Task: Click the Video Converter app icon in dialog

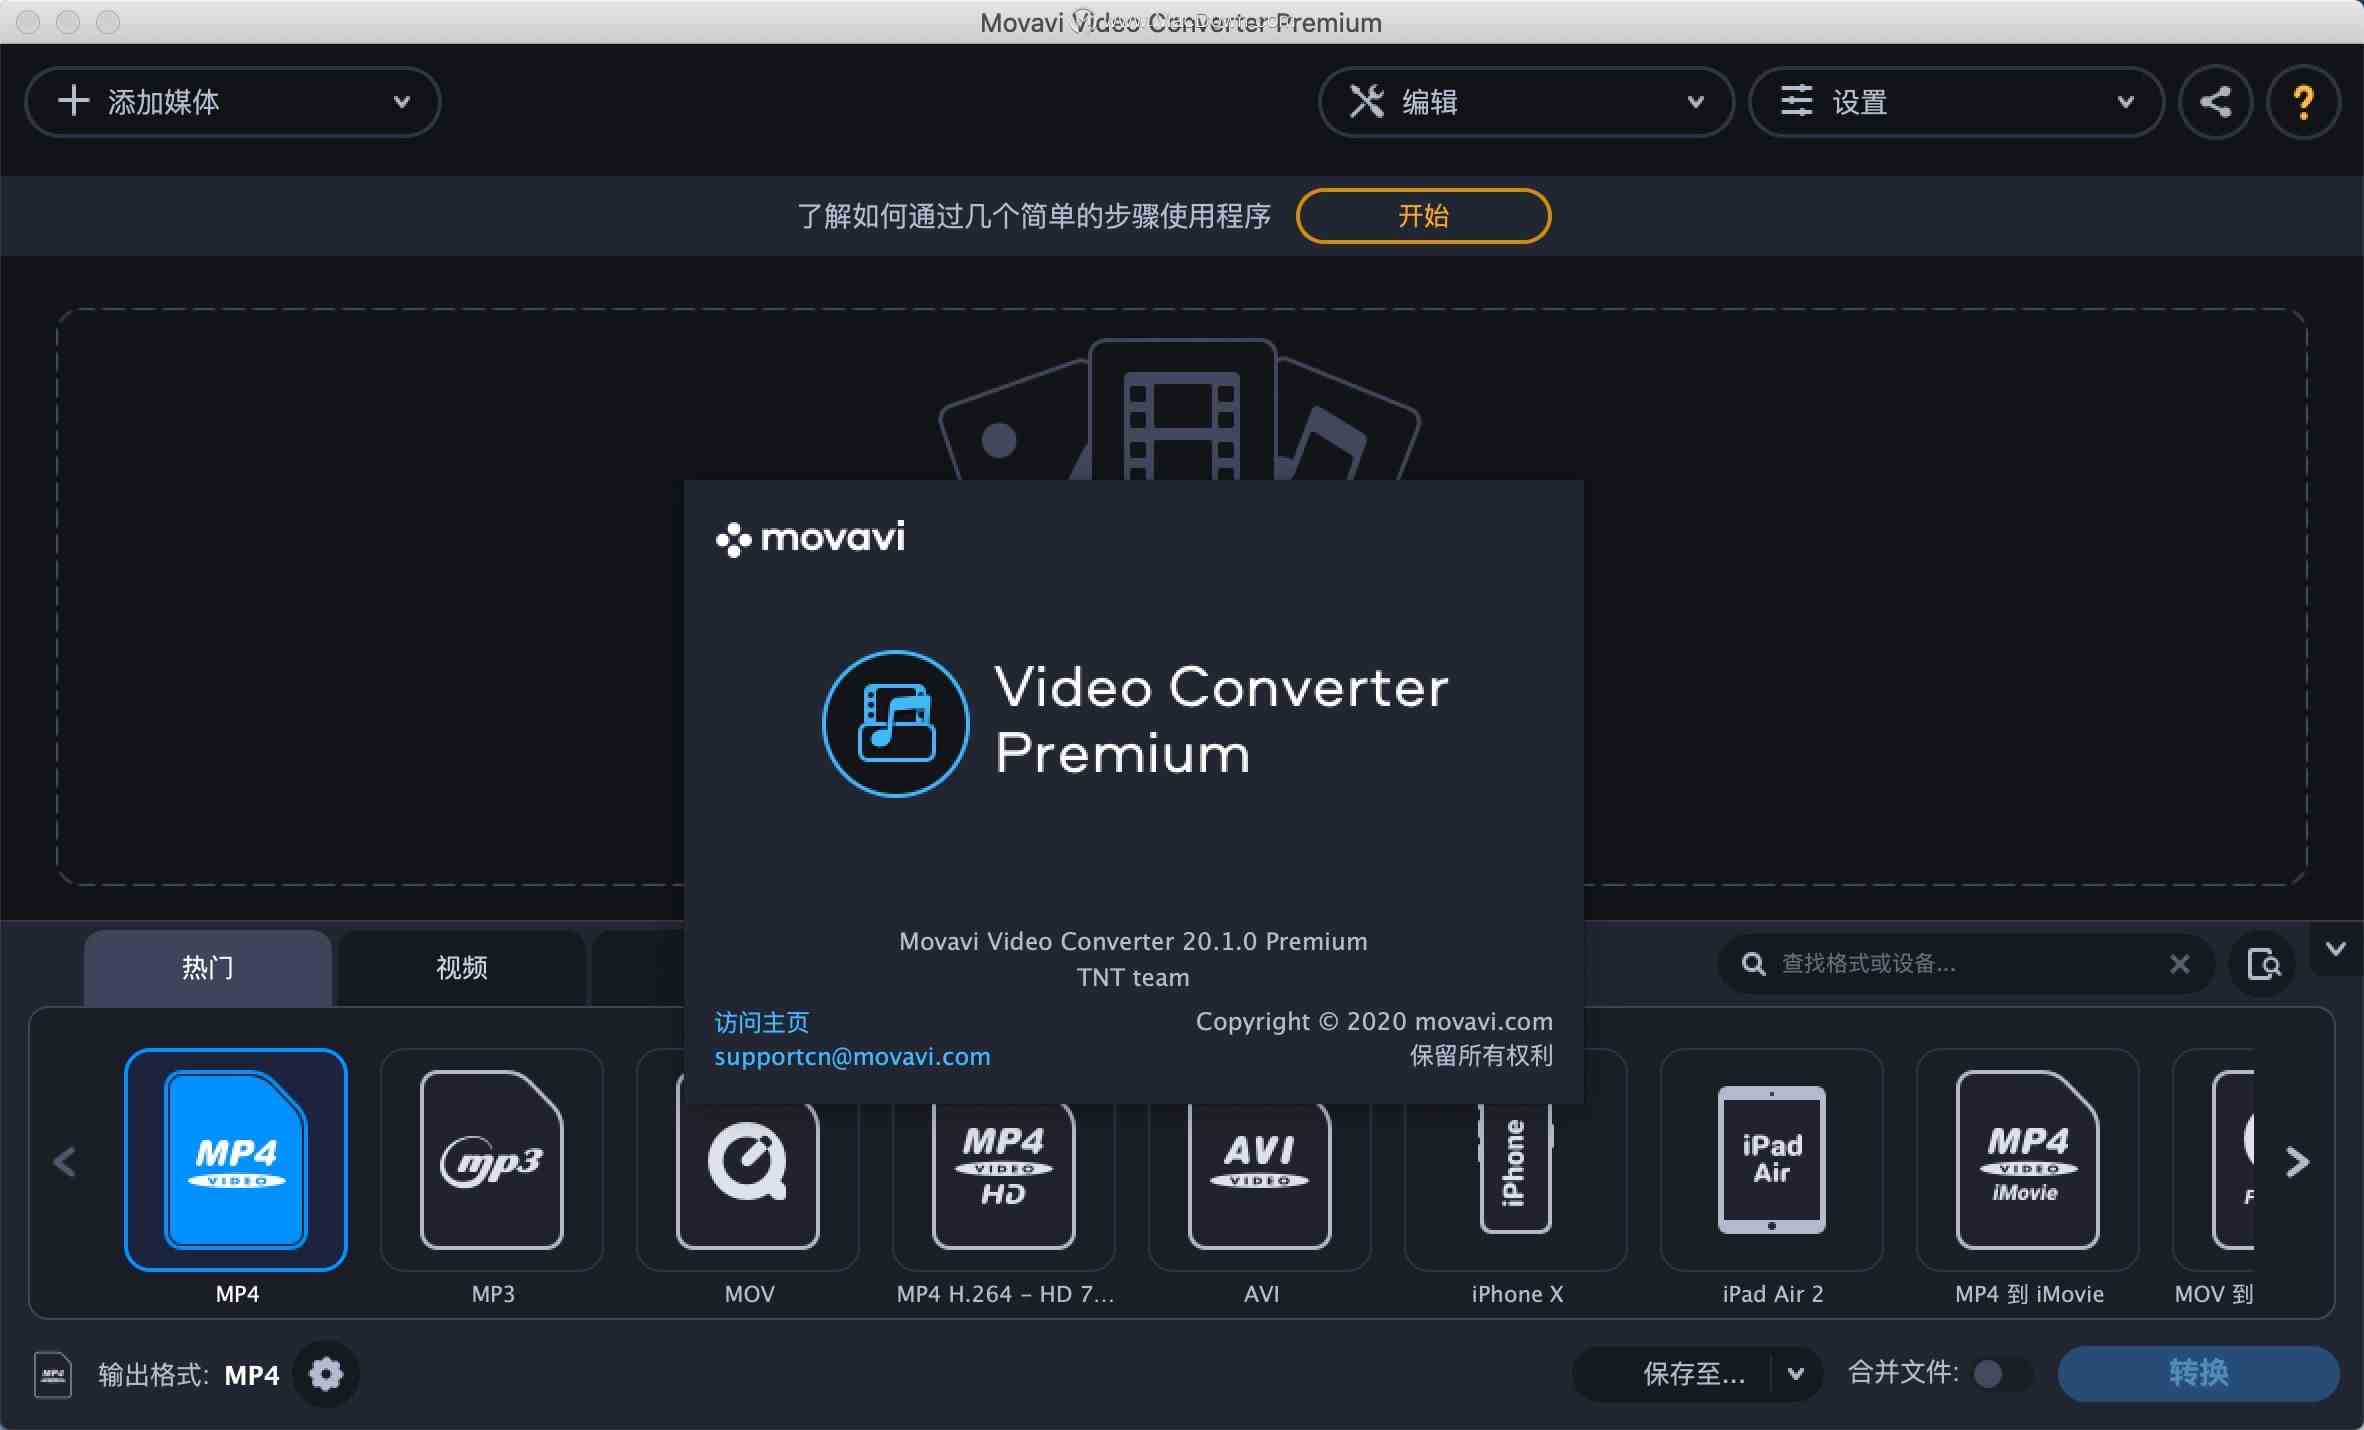Action: (x=895, y=723)
